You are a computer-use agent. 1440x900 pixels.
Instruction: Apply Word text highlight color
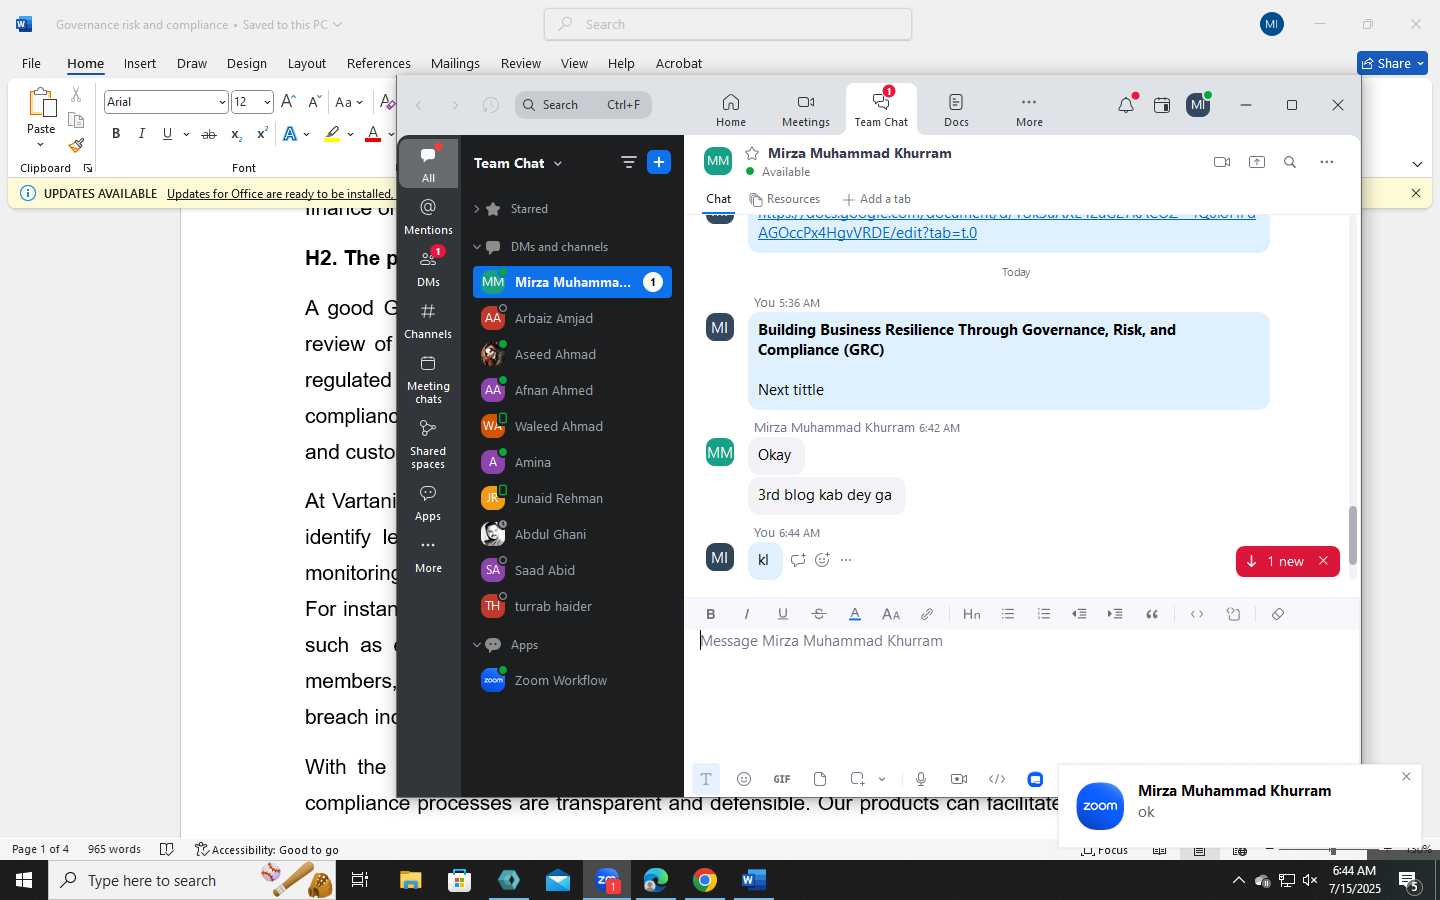pos(332,134)
